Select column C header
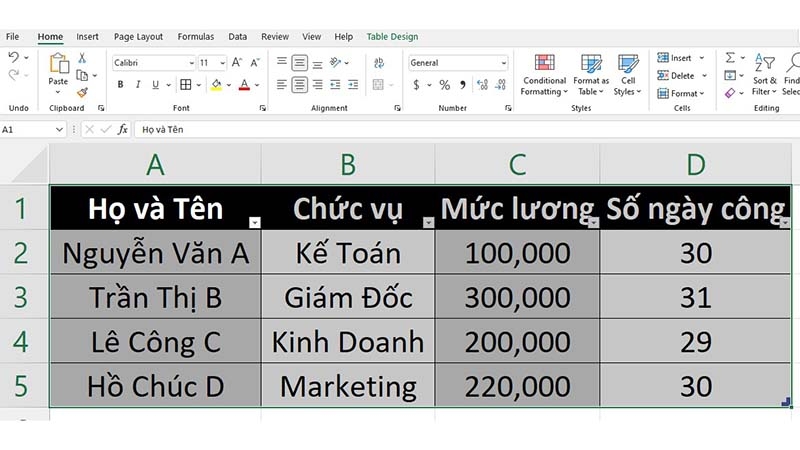 pos(517,164)
